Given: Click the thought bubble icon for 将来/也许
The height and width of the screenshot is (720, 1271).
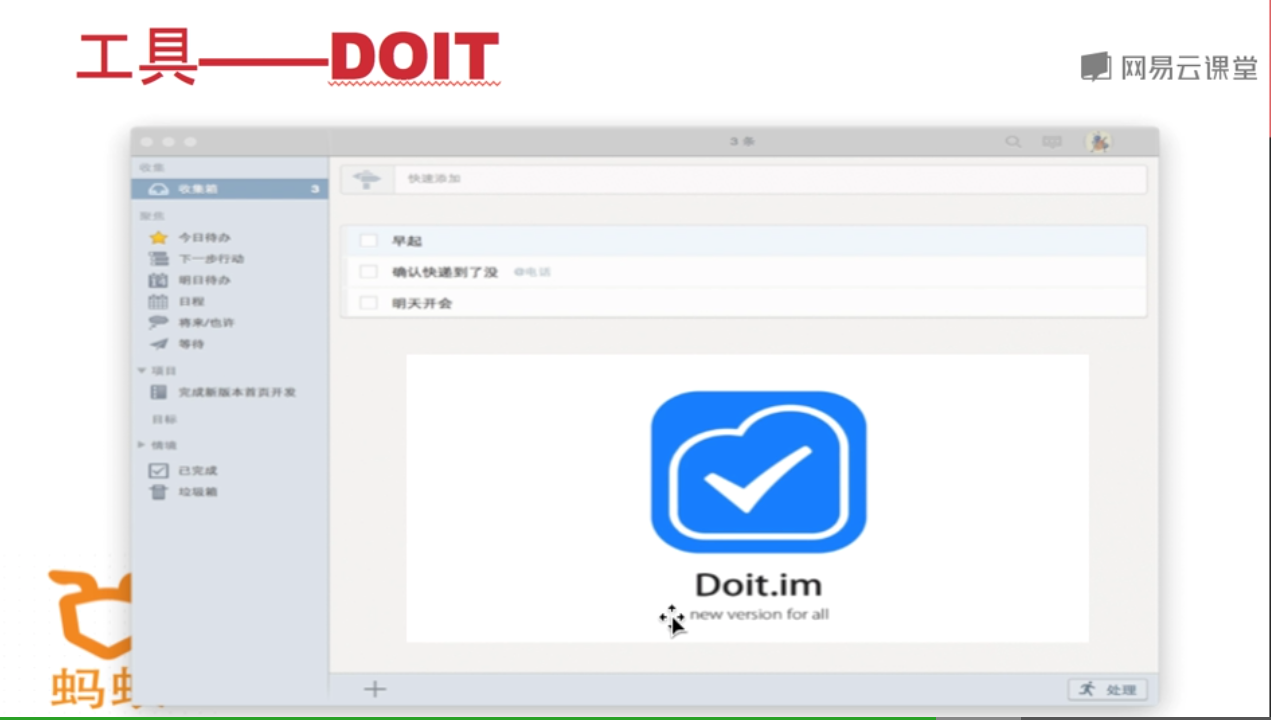Looking at the screenshot, I should pos(158,322).
